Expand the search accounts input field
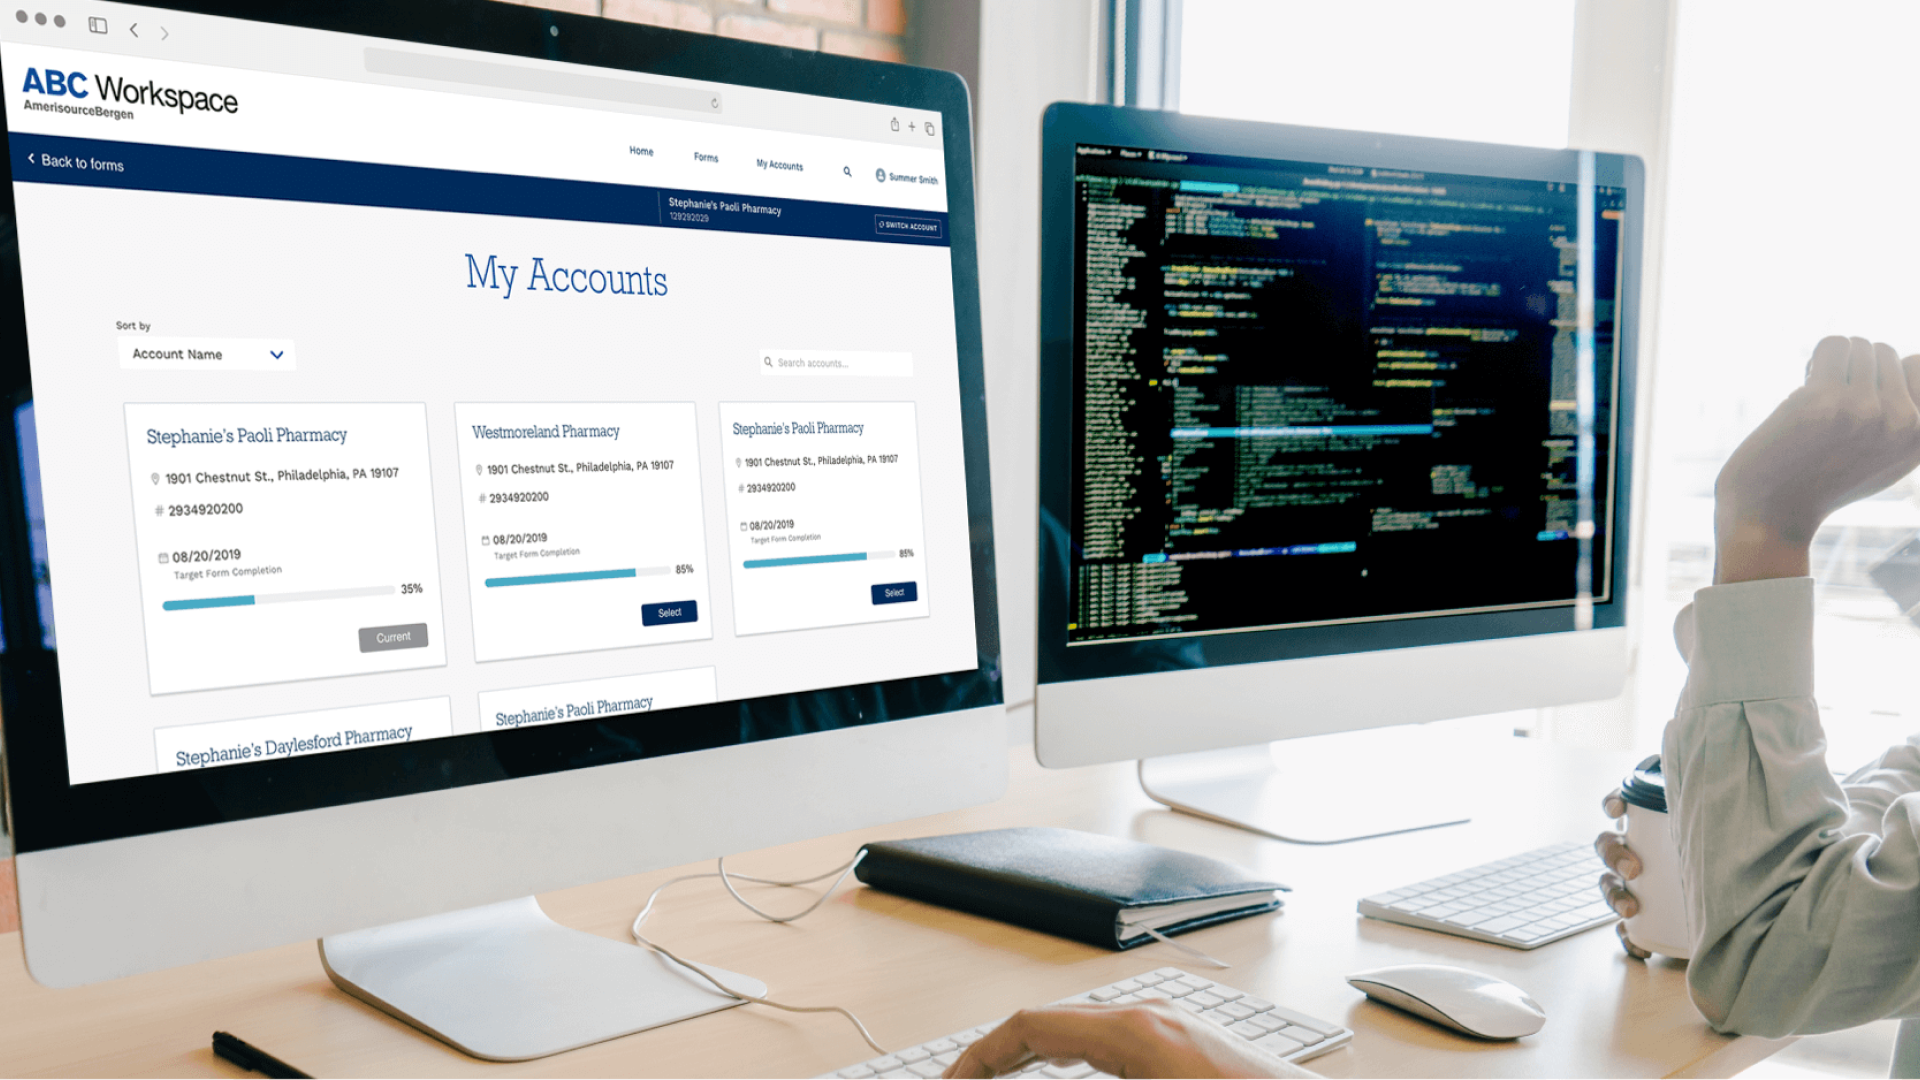 coord(839,364)
